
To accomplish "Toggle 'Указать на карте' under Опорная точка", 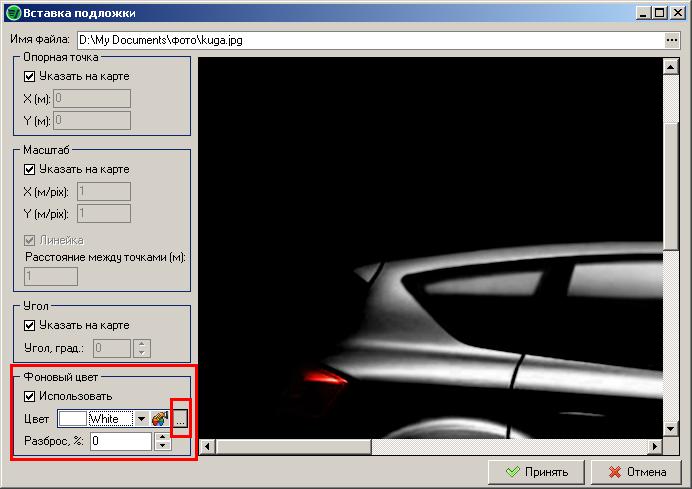I will coord(29,76).
